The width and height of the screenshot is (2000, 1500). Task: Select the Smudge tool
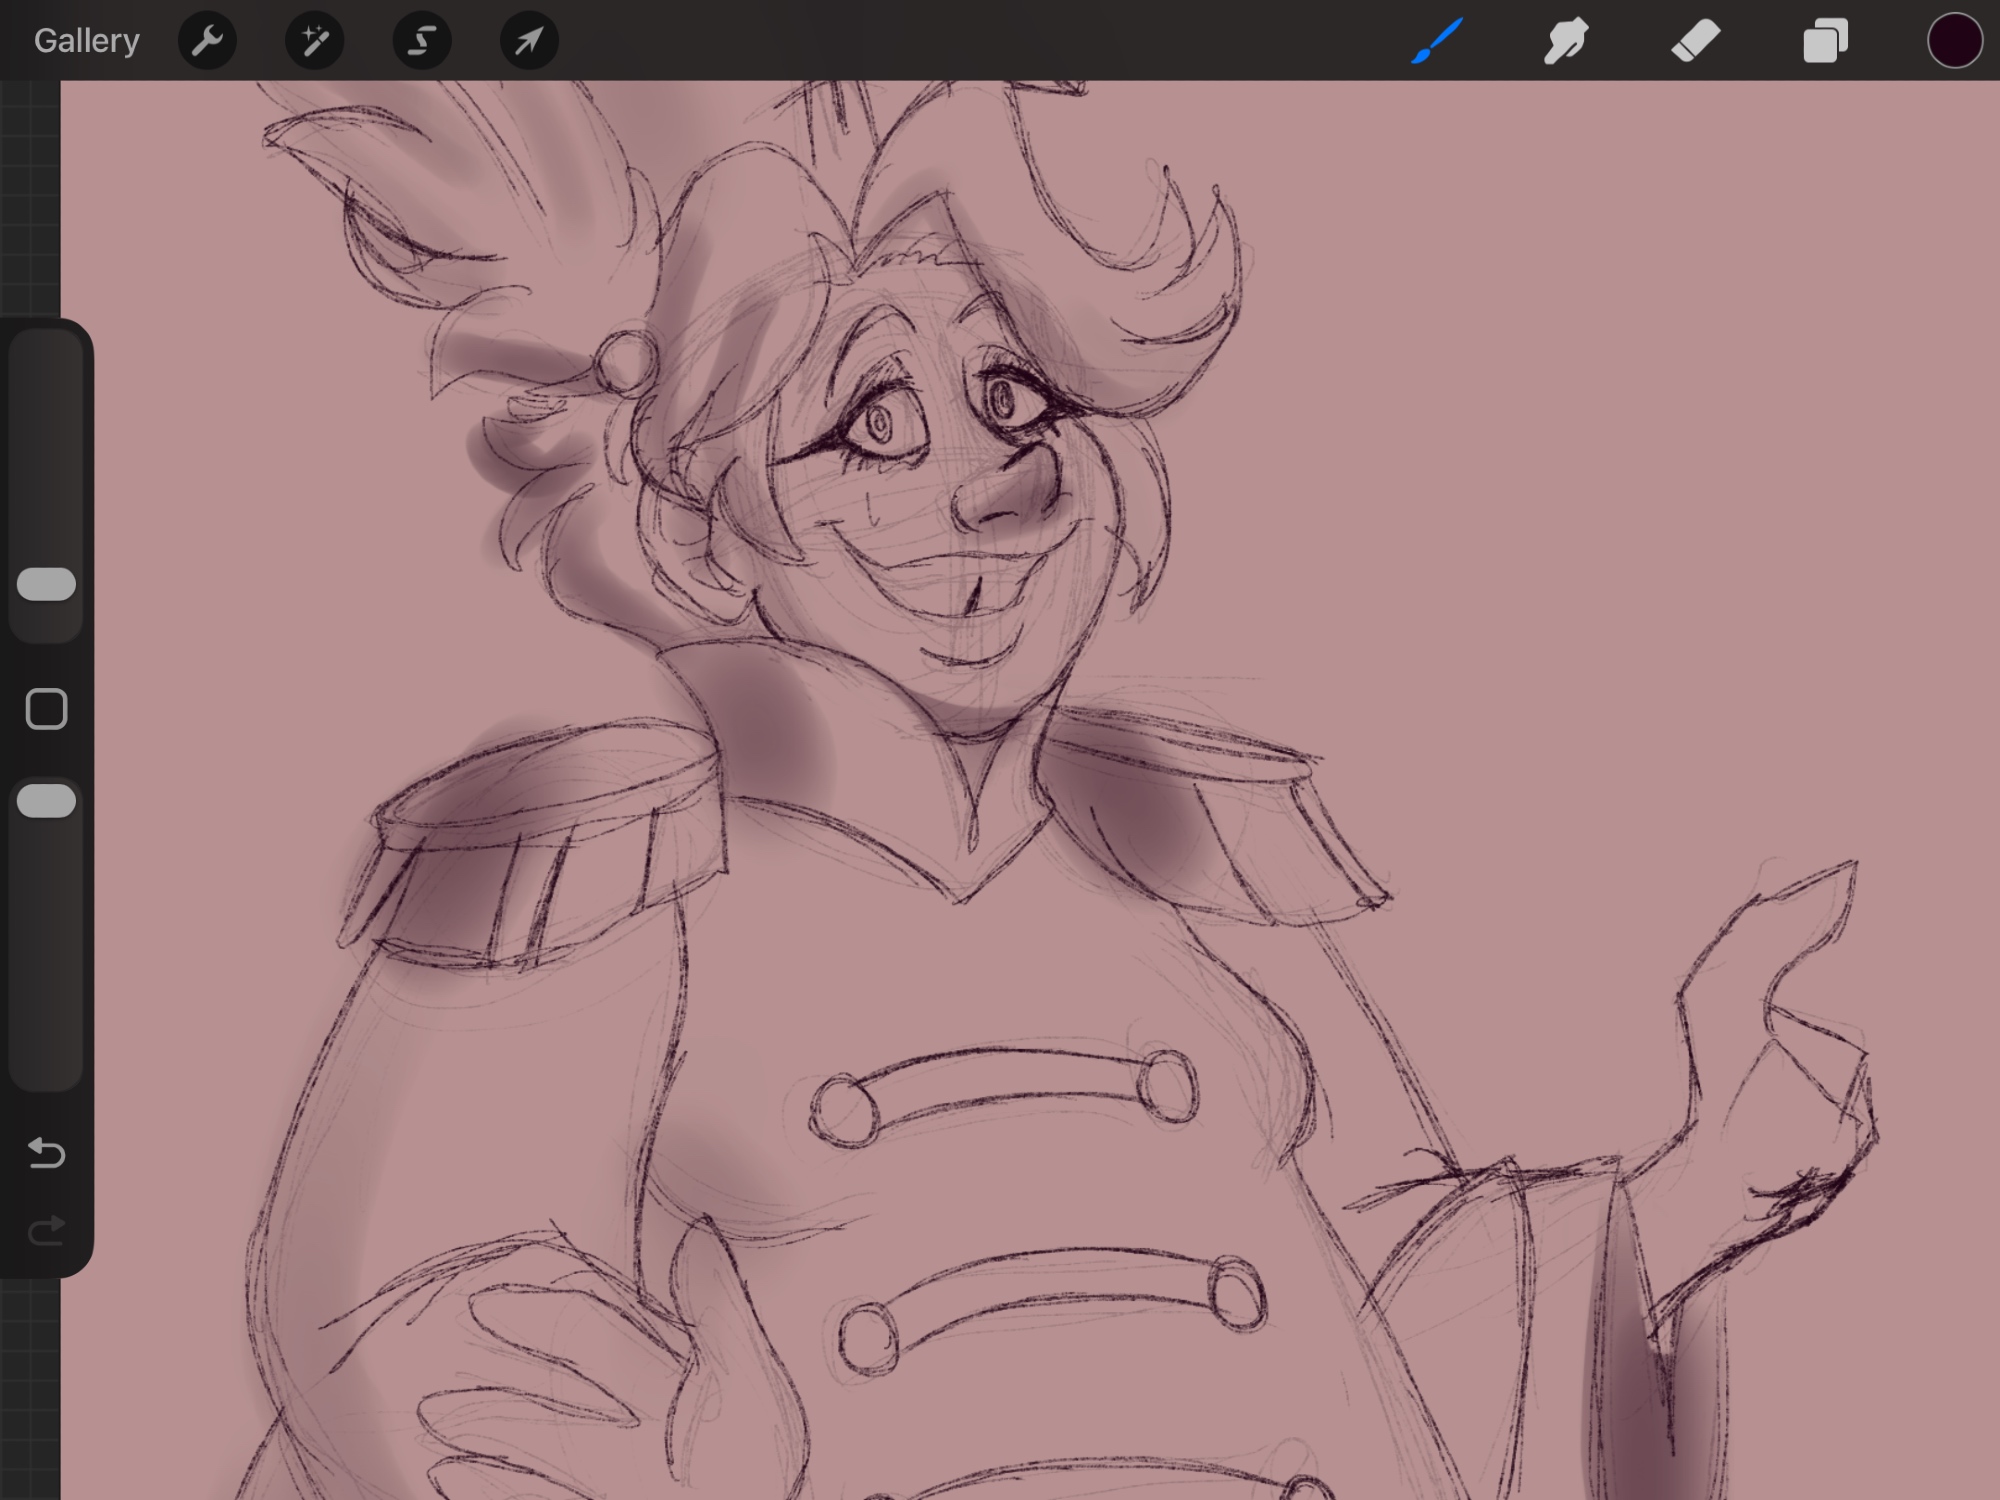(x=1566, y=41)
